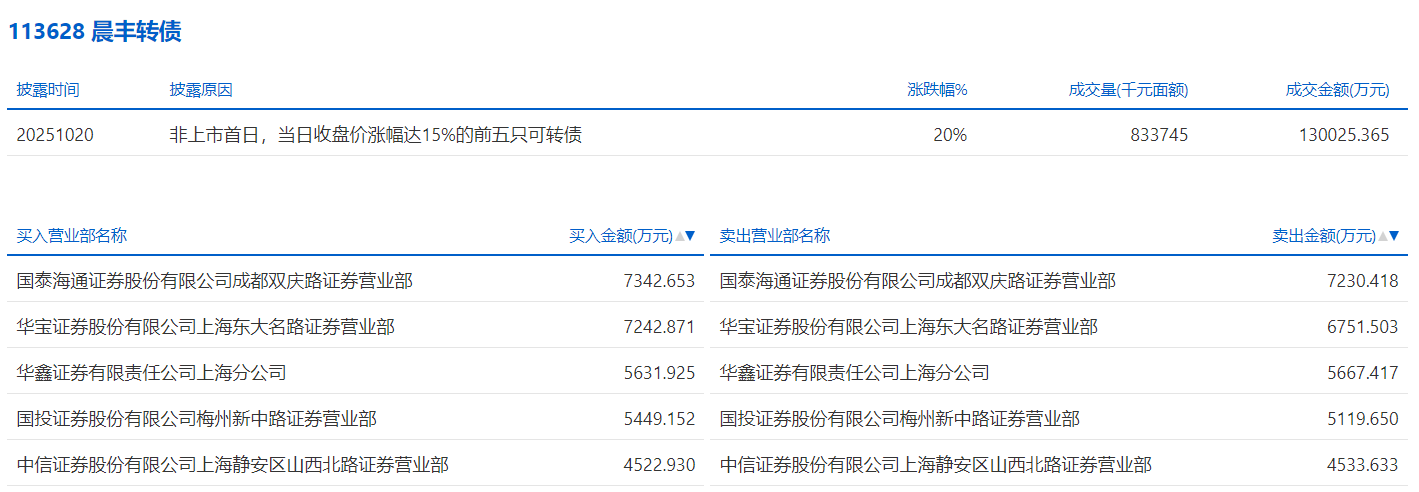This screenshot has width=1419, height=492.
Task: Click the 披露时间 column header
Action: tap(48, 90)
